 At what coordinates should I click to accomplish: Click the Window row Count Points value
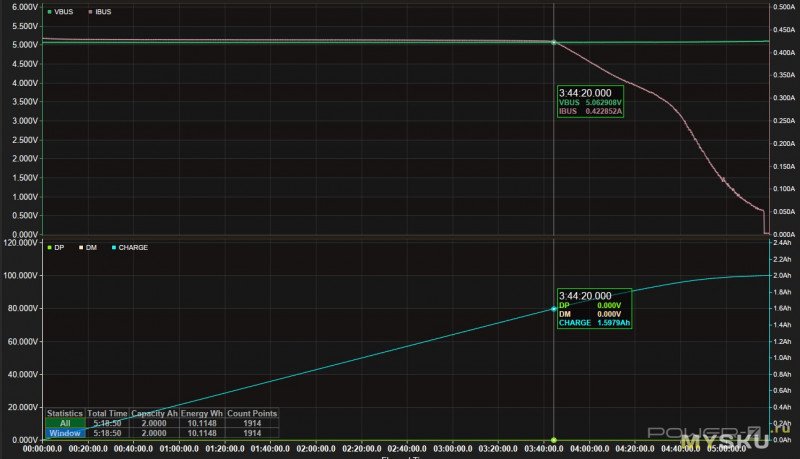coord(252,433)
